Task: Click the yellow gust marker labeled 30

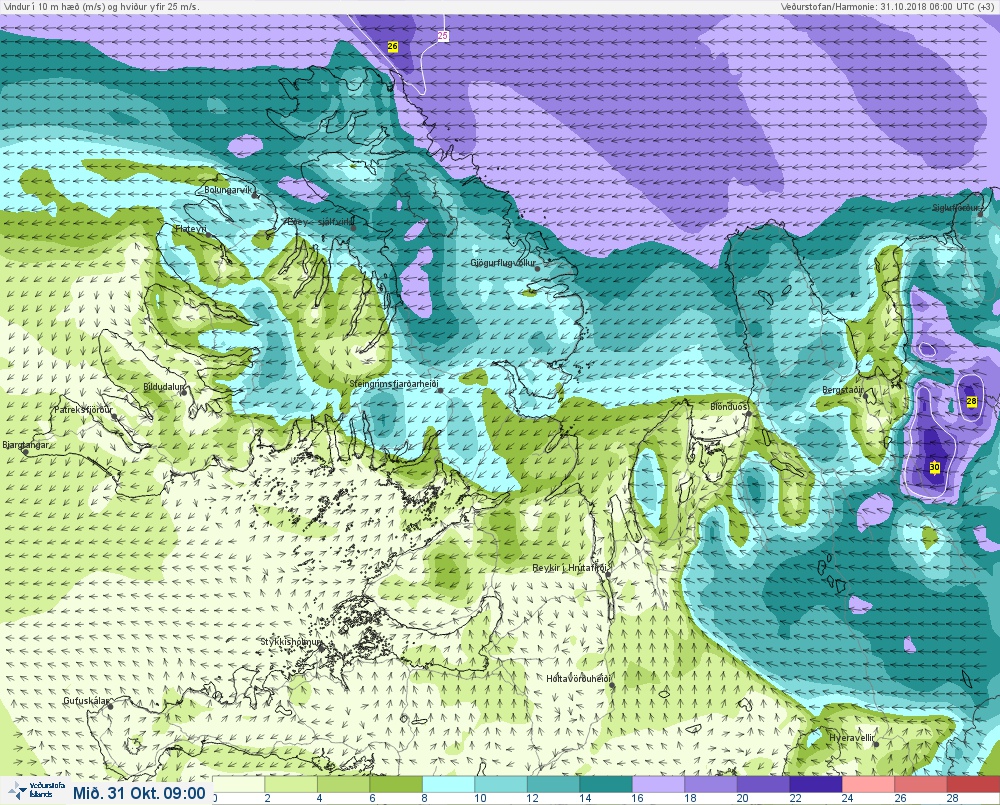Action: coord(935,467)
